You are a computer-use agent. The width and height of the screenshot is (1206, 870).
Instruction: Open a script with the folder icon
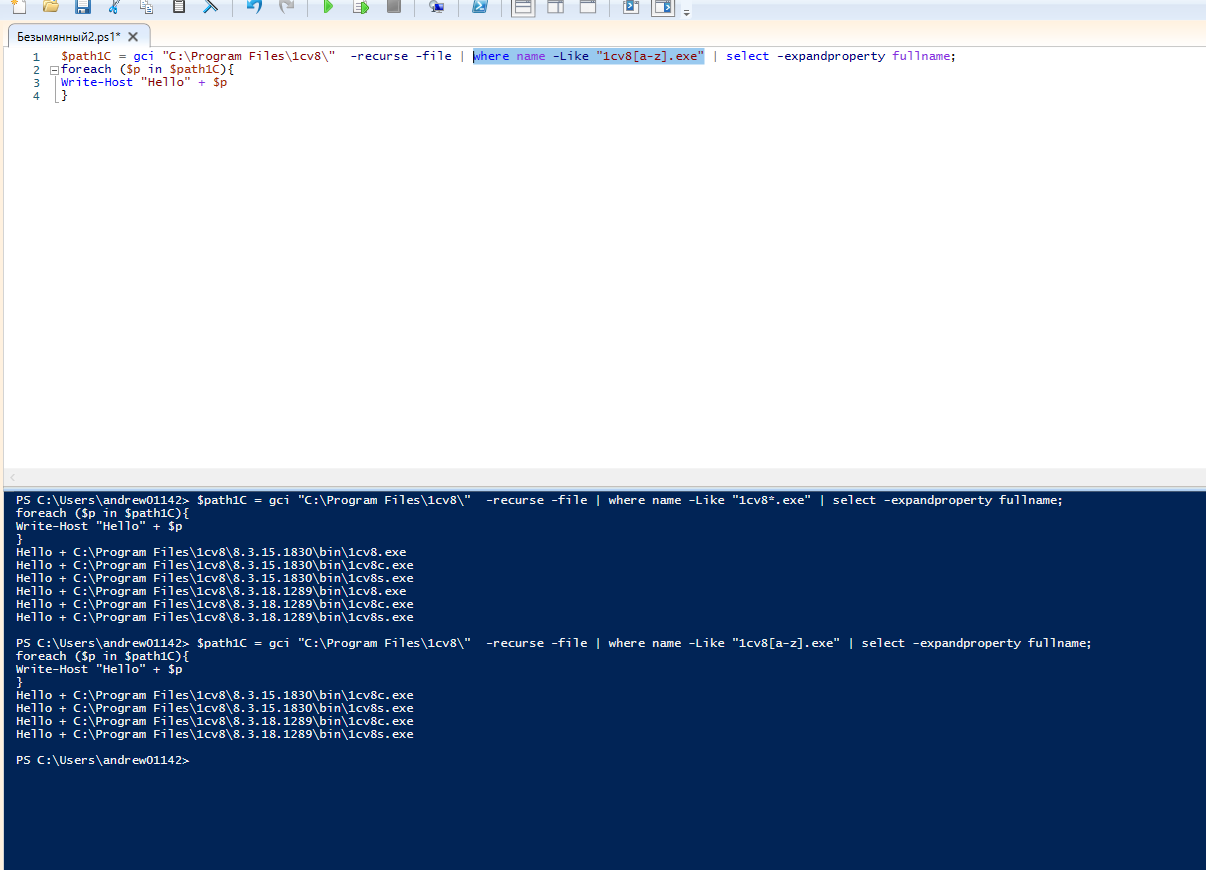pos(50,6)
